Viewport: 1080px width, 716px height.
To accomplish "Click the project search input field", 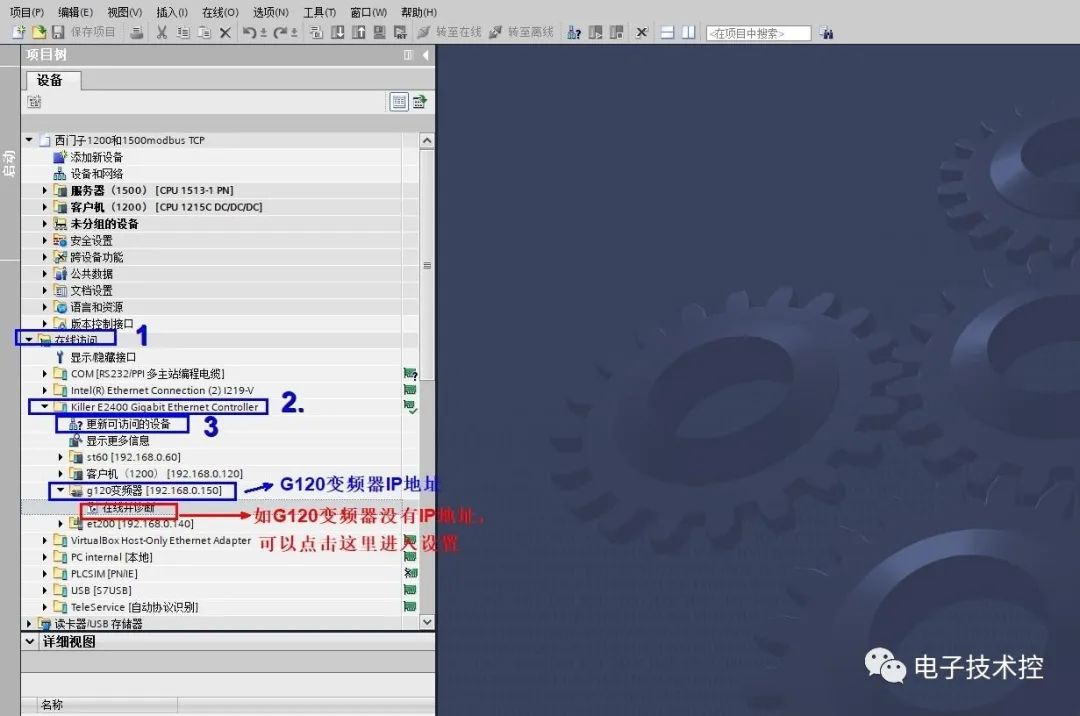I will pos(758,33).
